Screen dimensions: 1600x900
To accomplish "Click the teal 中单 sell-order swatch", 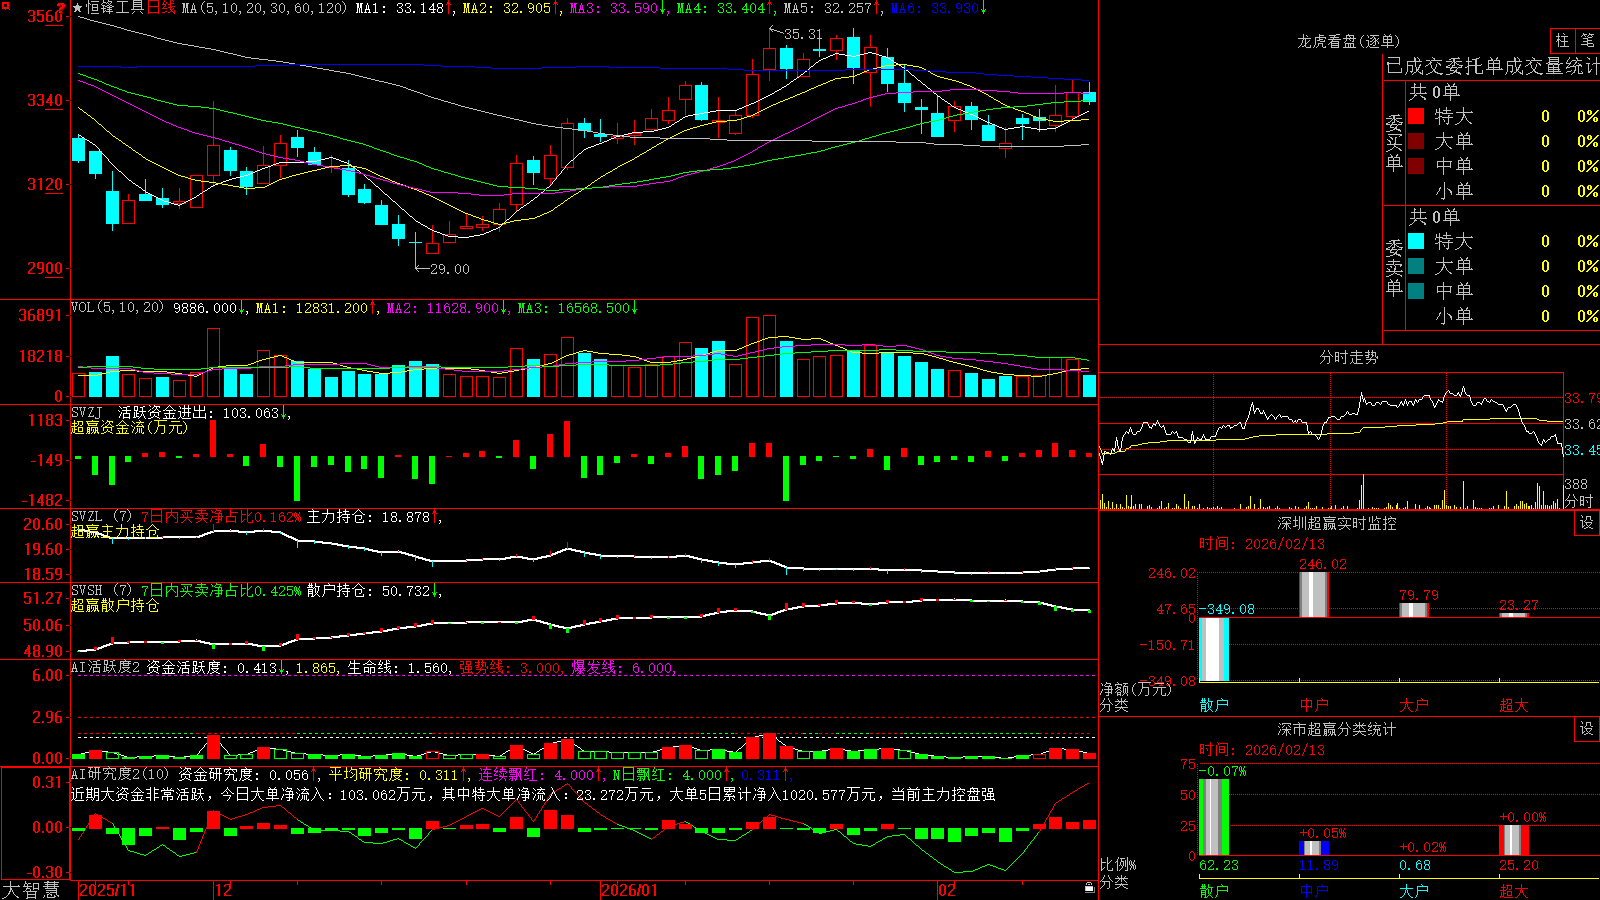I will pos(1416,291).
